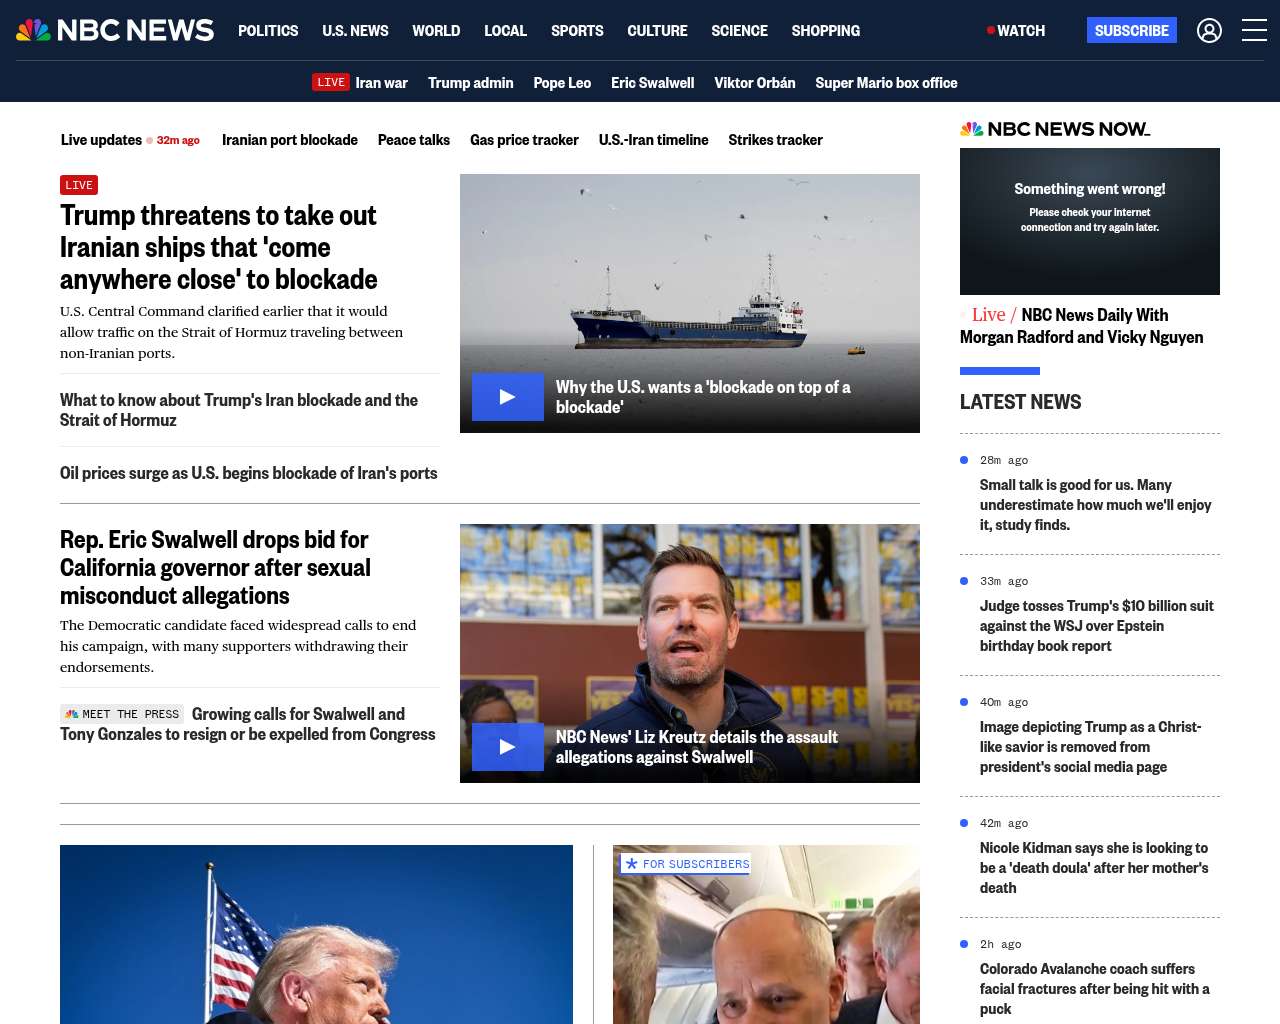Open the Strikes tracker link

click(775, 140)
